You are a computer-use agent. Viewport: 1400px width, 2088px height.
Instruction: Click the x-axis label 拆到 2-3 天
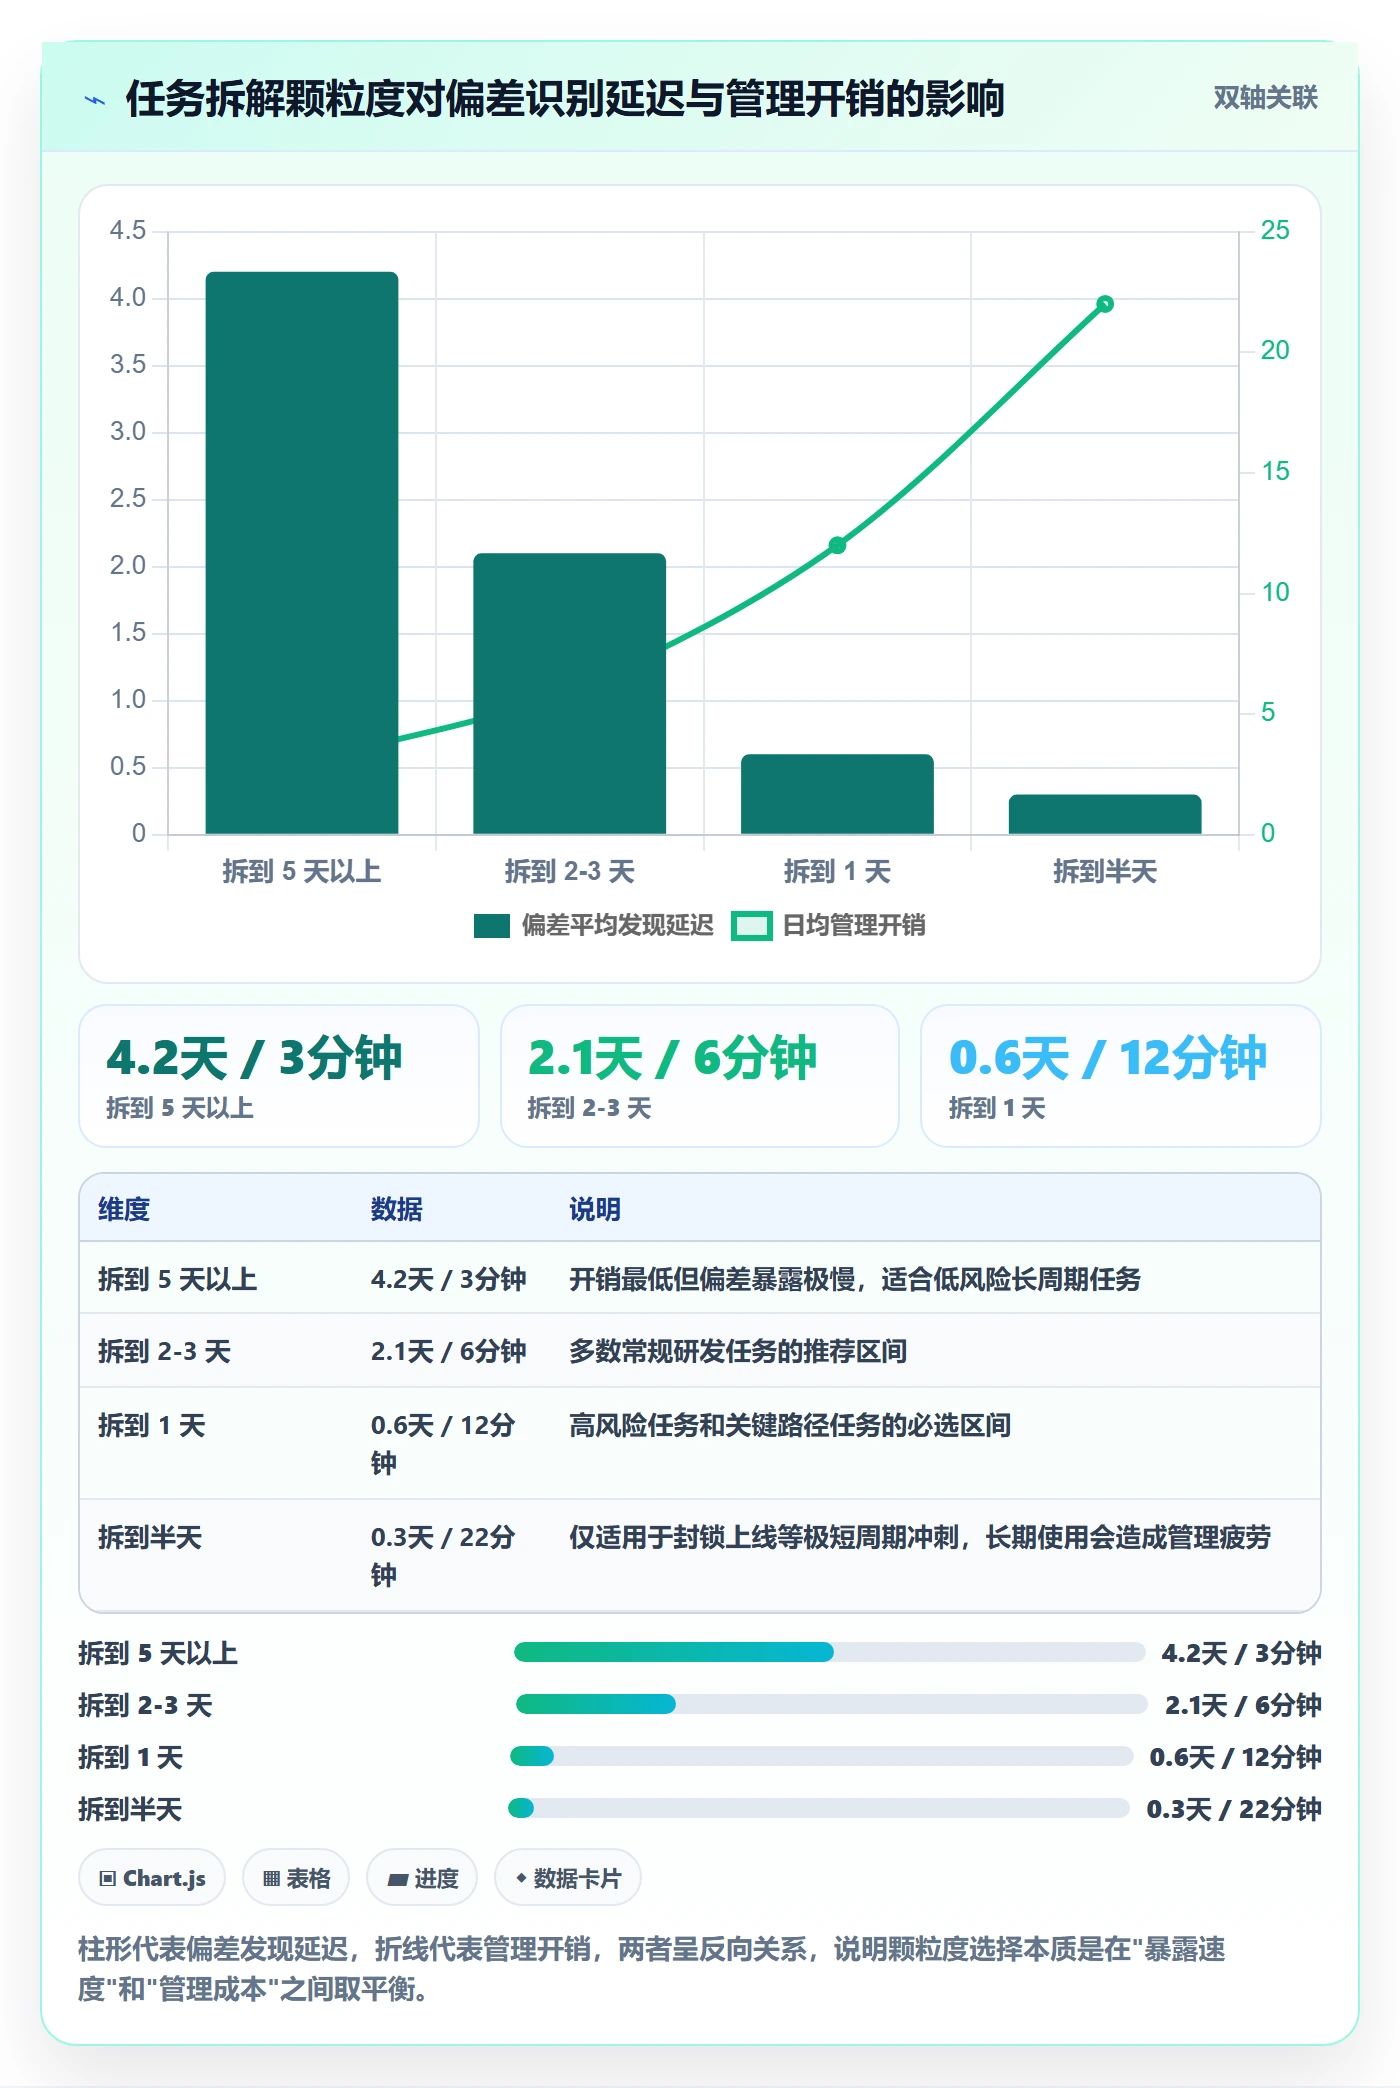click(x=569, y=872)
